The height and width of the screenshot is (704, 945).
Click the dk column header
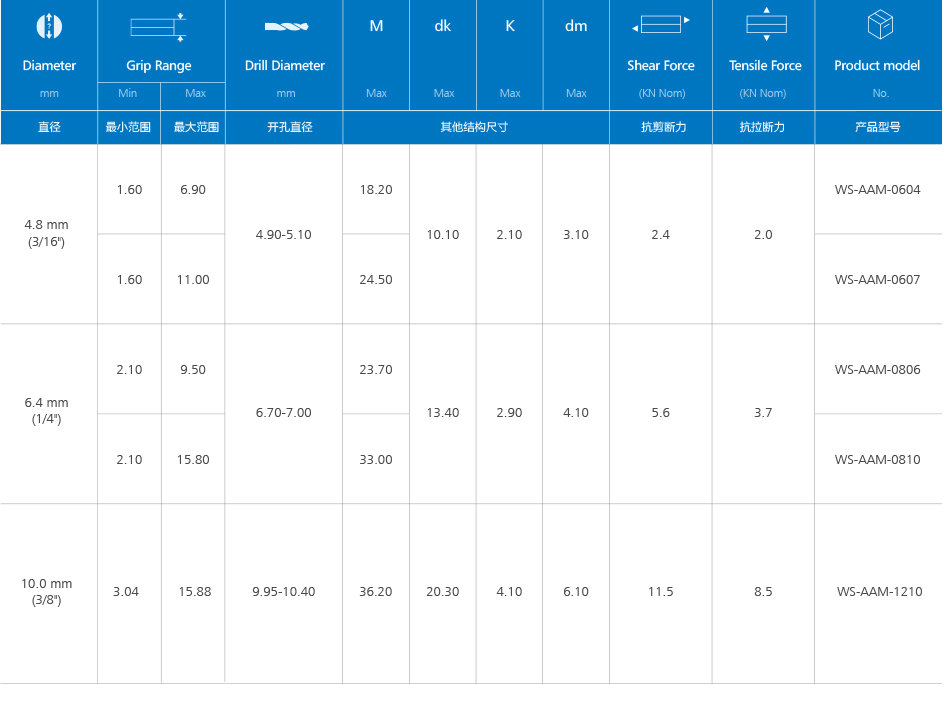tap(443, 27)
